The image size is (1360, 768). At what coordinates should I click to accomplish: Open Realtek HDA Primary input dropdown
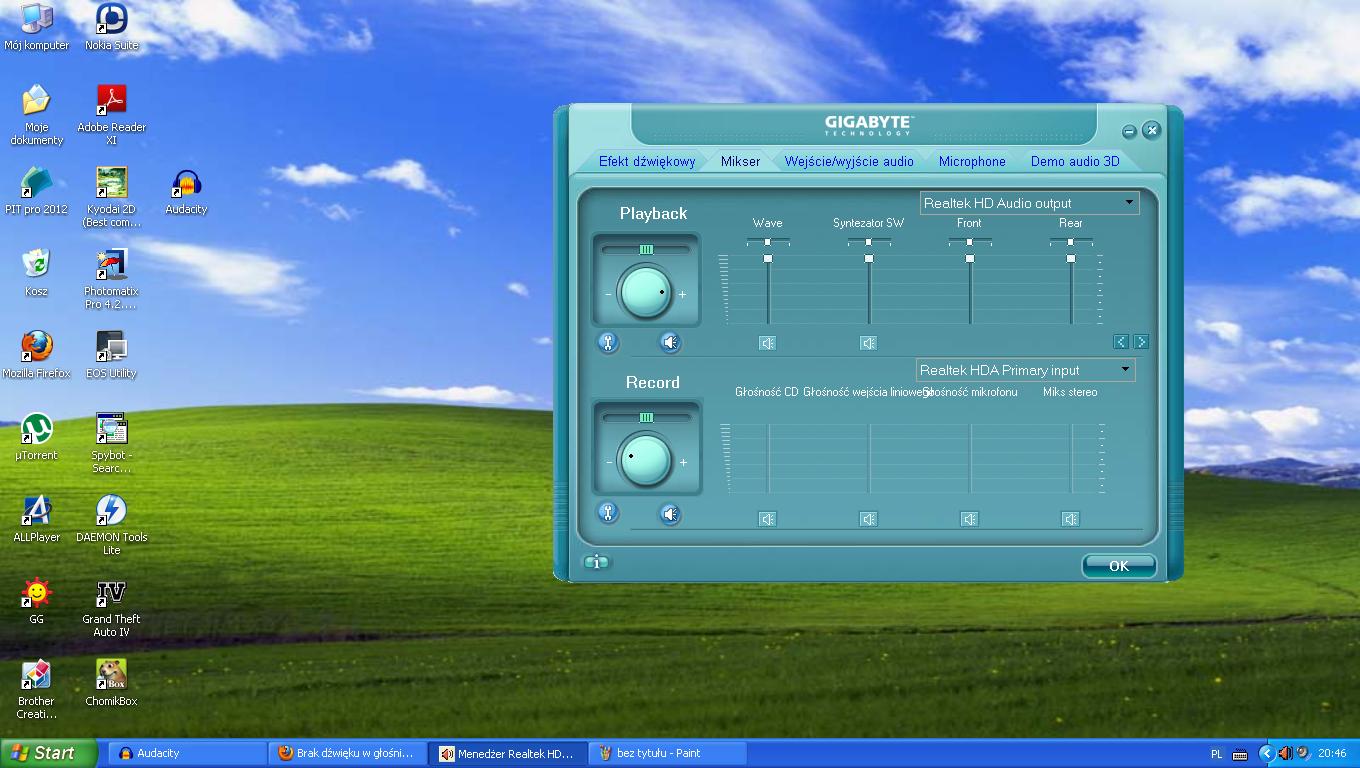1025,370
